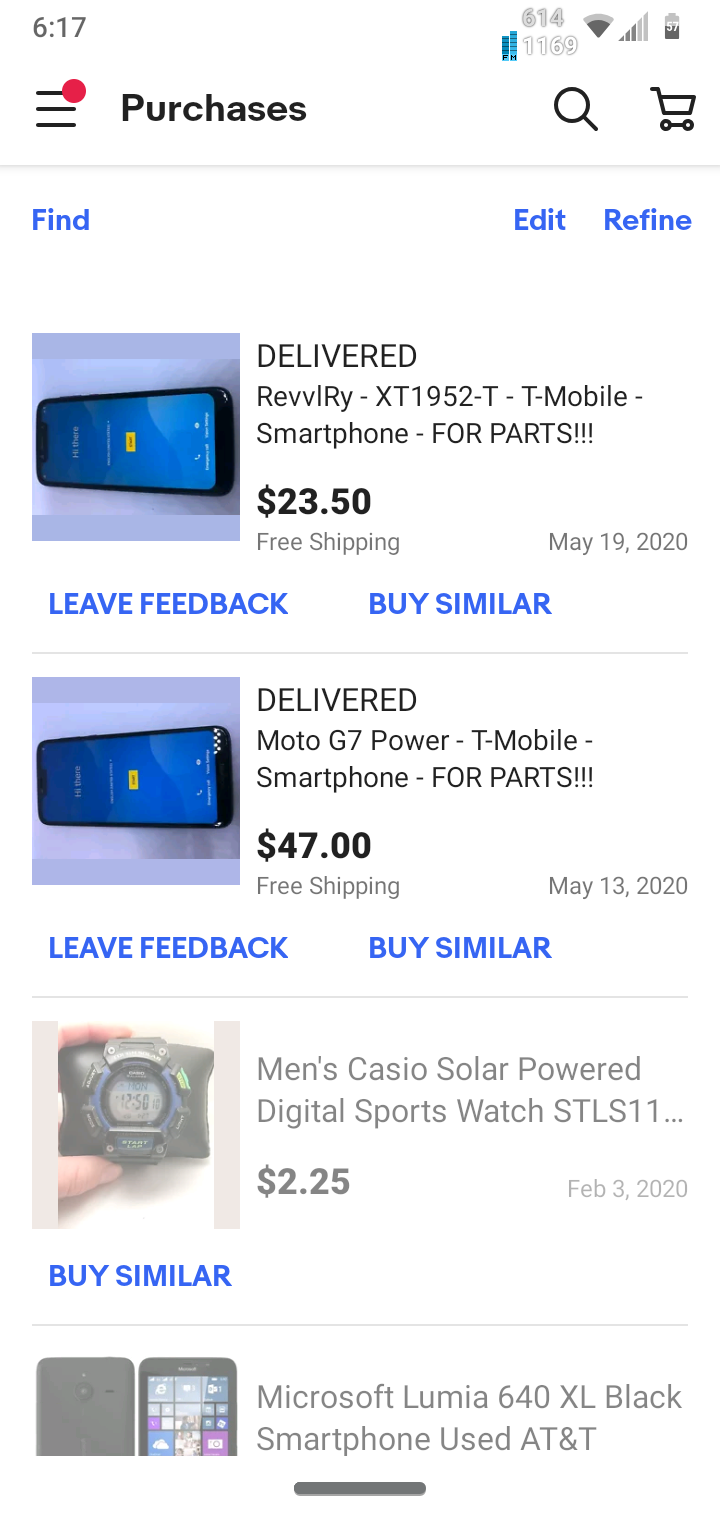This screenshot has height=1520, width=720.
Task: Tap Edit to modify purchases list
Action: (539, 220)
